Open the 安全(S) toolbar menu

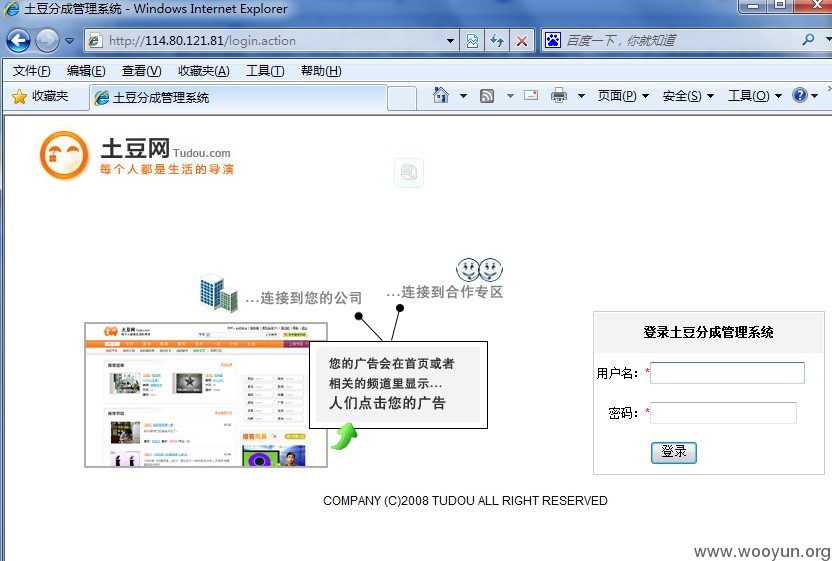tap(688, 96)
